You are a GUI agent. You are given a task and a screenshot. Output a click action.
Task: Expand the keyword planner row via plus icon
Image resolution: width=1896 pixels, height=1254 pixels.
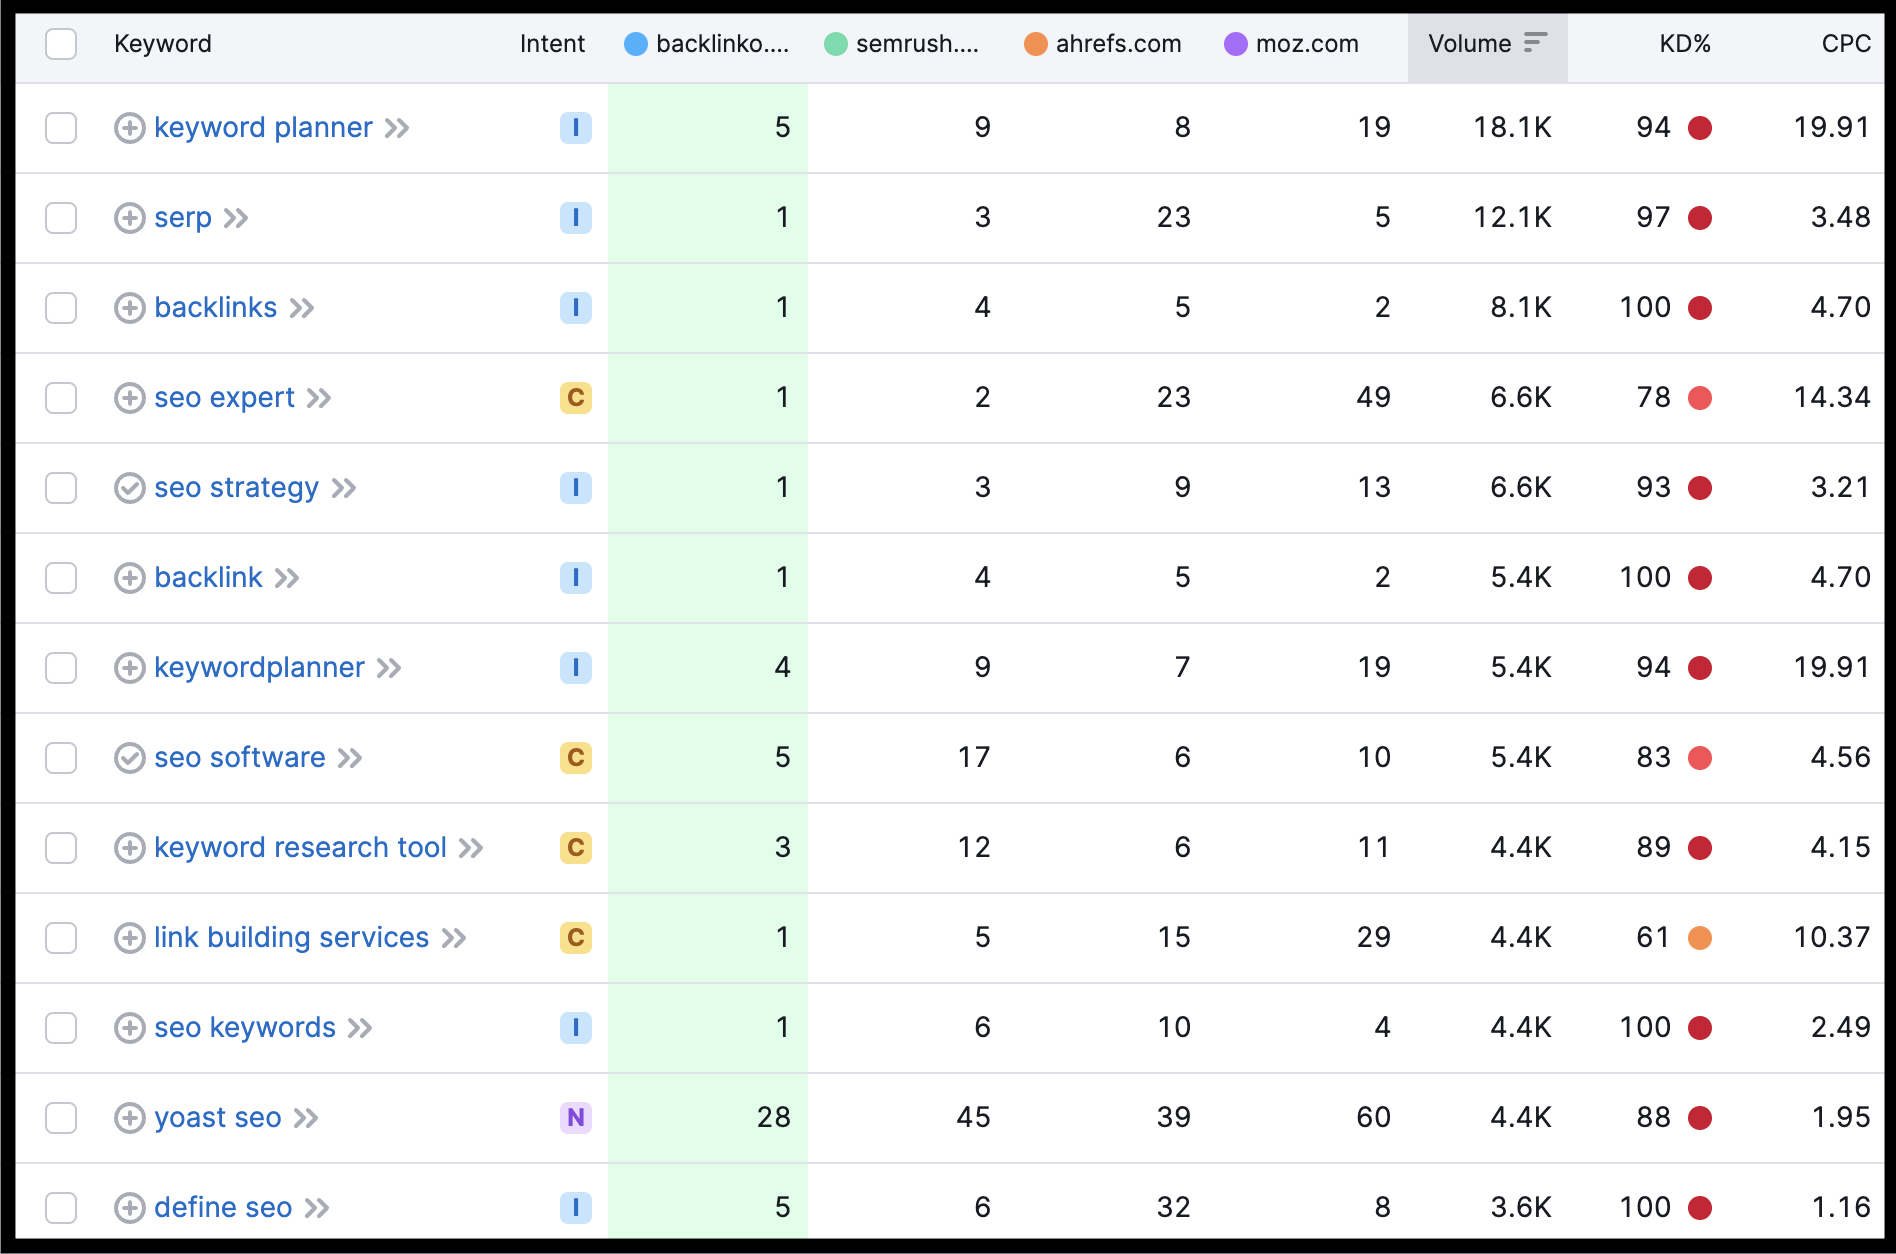(130, 128)
